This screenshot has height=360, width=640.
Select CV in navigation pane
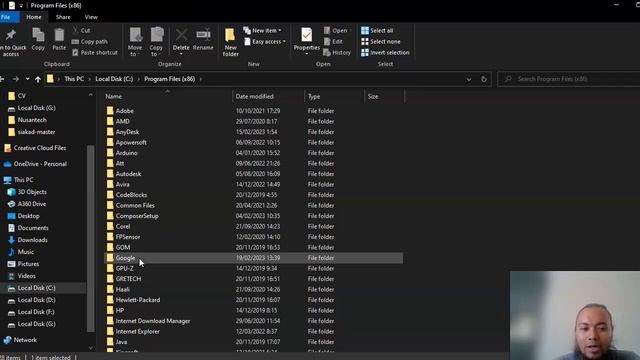click(22, 96)
